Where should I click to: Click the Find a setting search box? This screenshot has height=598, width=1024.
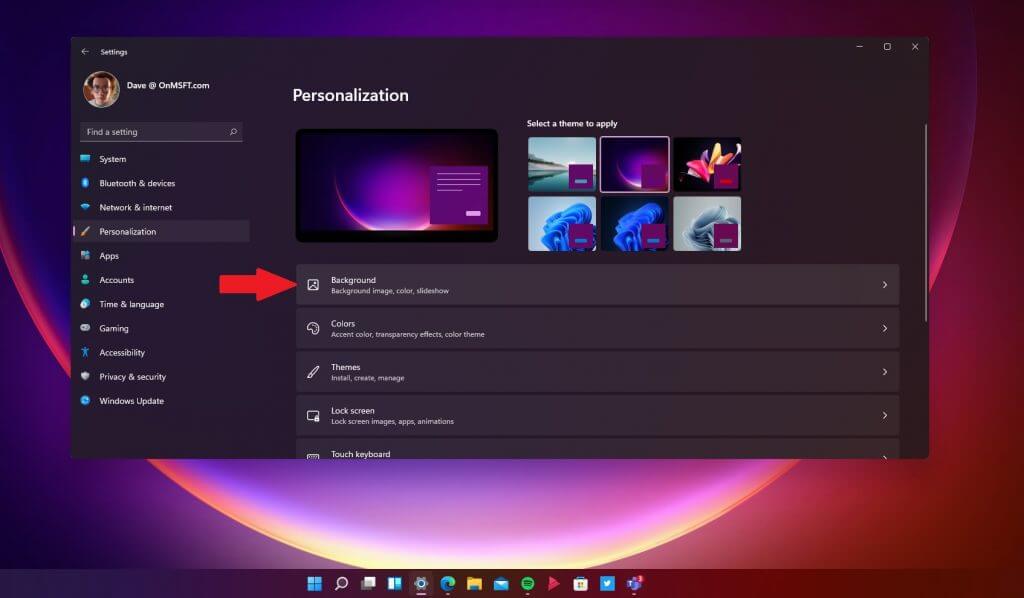160,131
